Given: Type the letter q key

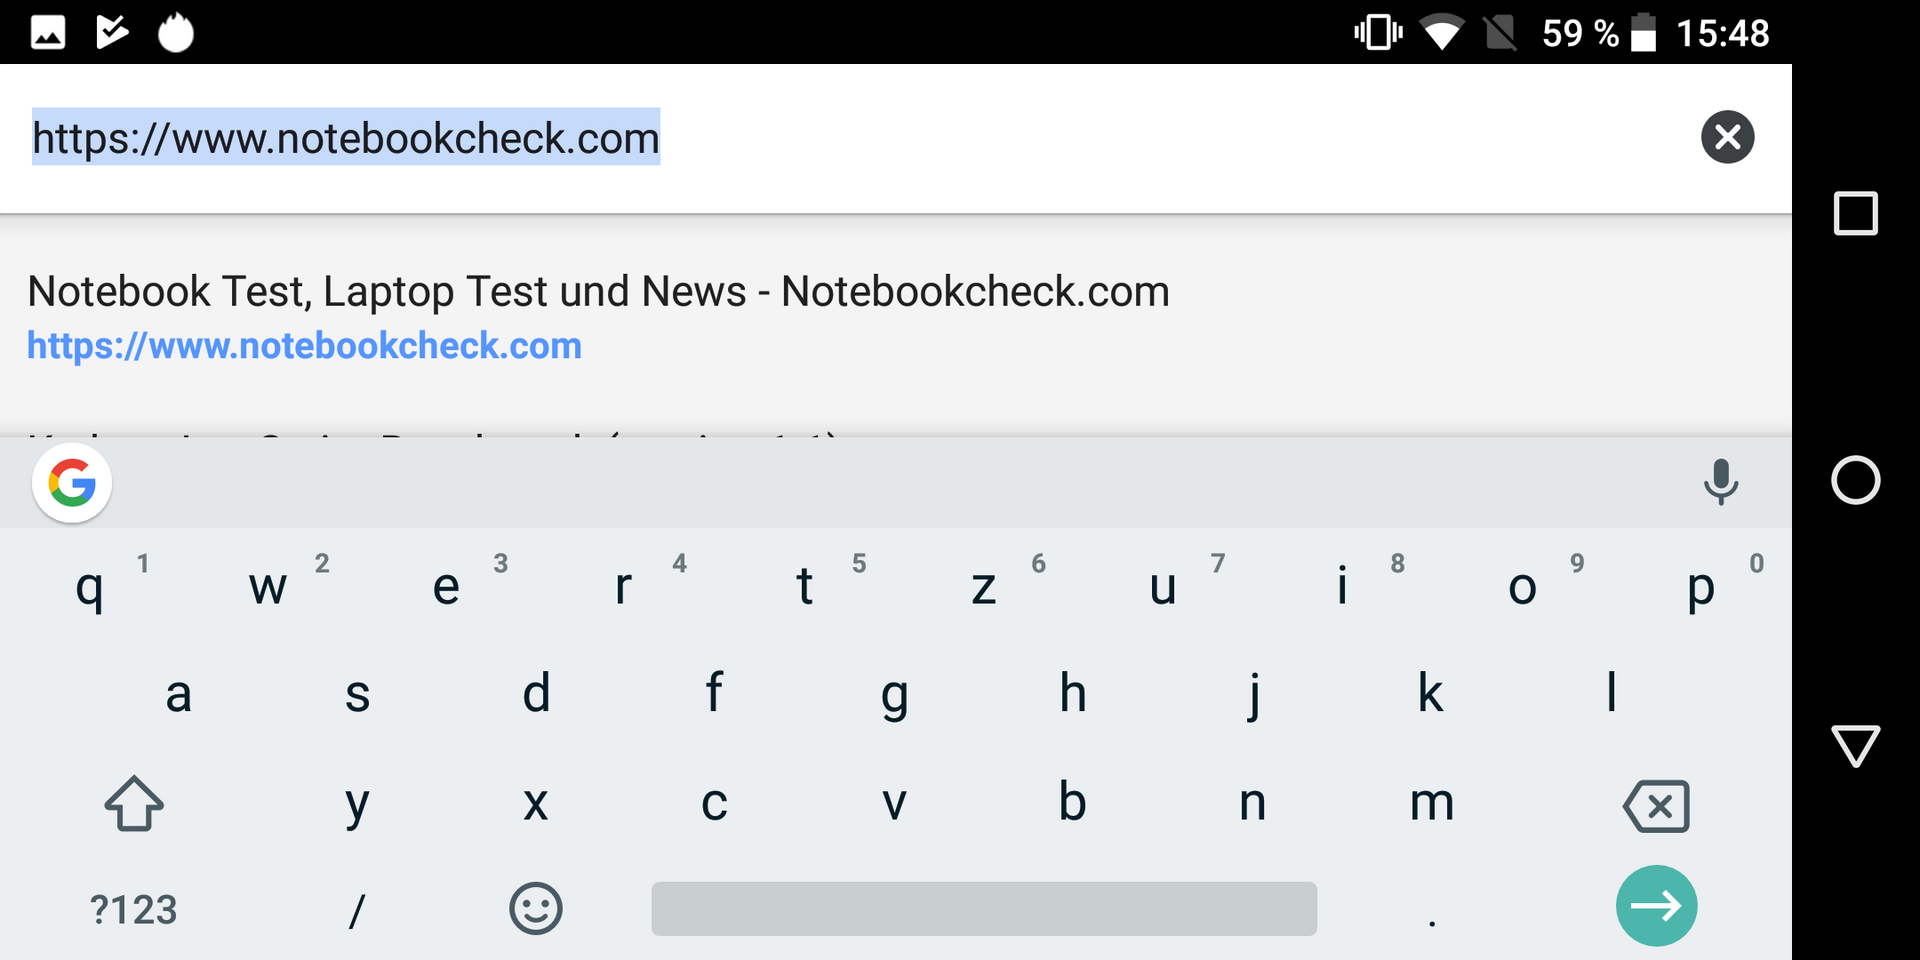Looking at the screenshot, I should [x=90, y=587].
